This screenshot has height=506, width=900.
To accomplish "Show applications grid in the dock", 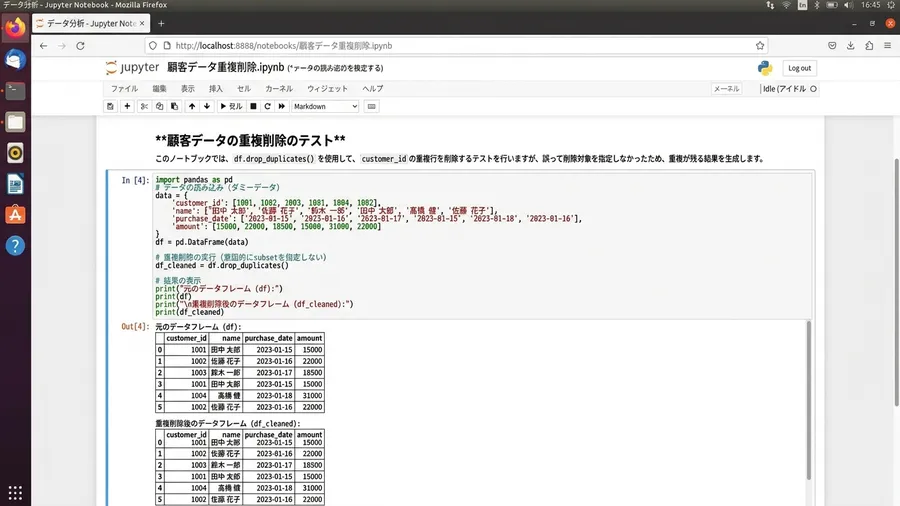I will pyautogui.click(x=15, y=492).
